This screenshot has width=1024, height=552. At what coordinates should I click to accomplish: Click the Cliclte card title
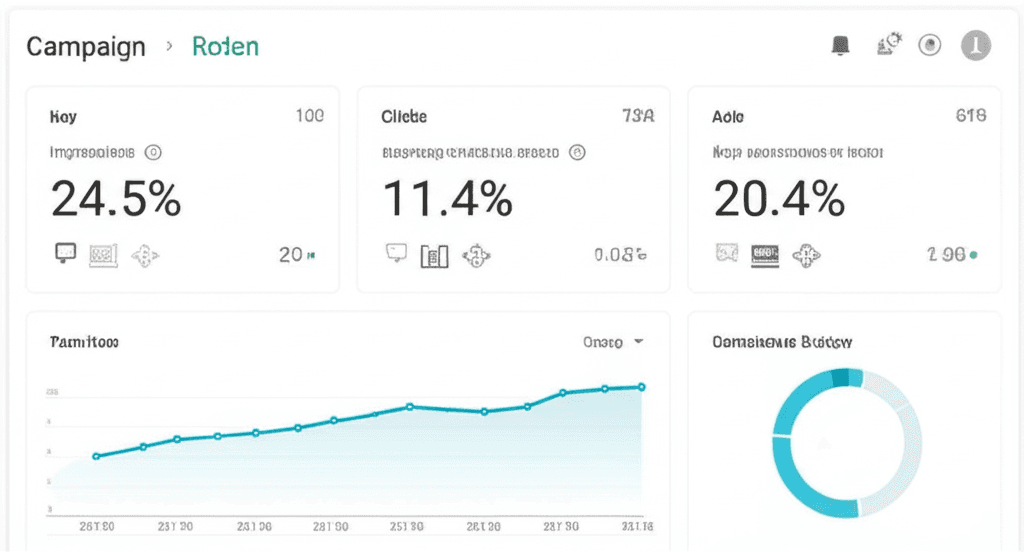coord(404,117)
